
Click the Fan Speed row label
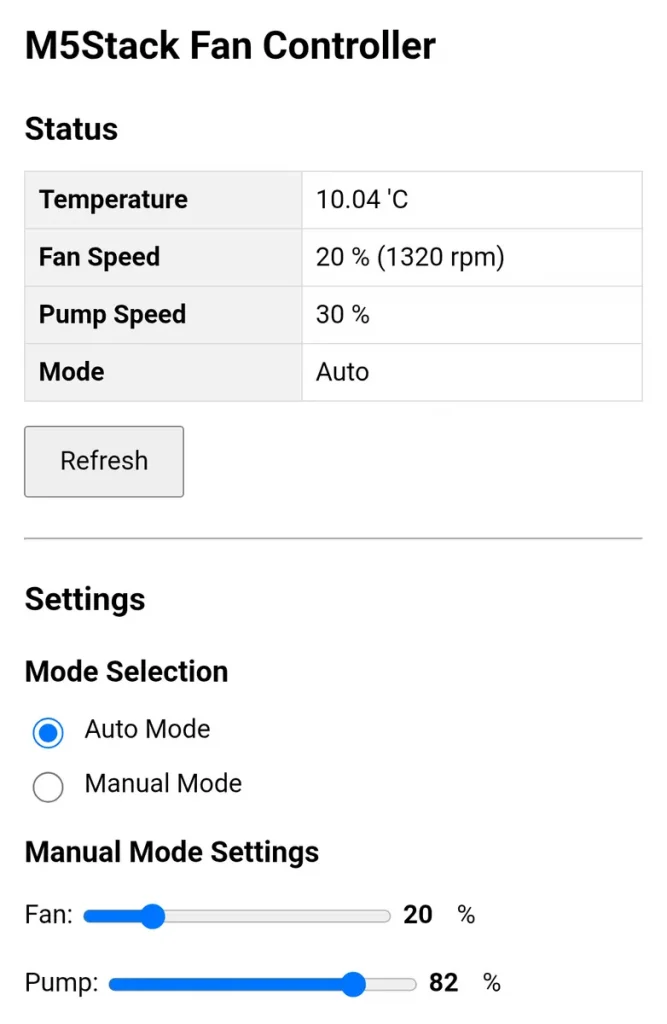tap(99, 258)
